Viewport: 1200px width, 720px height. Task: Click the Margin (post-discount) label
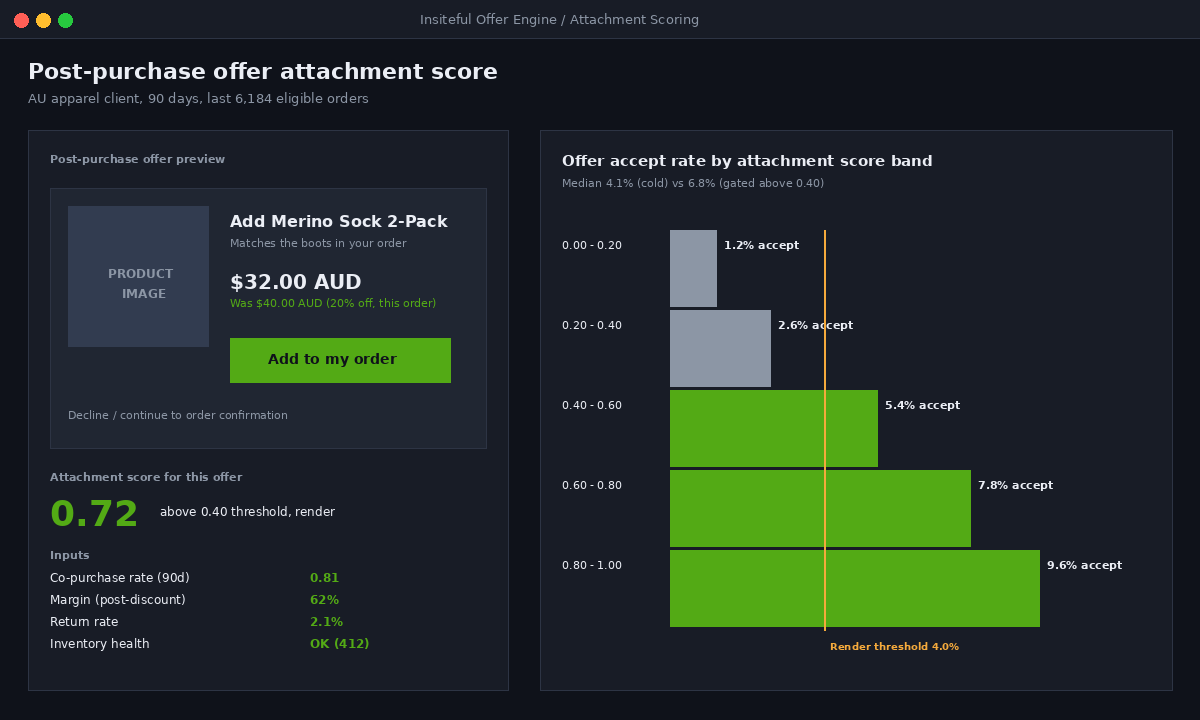point(117,600)
